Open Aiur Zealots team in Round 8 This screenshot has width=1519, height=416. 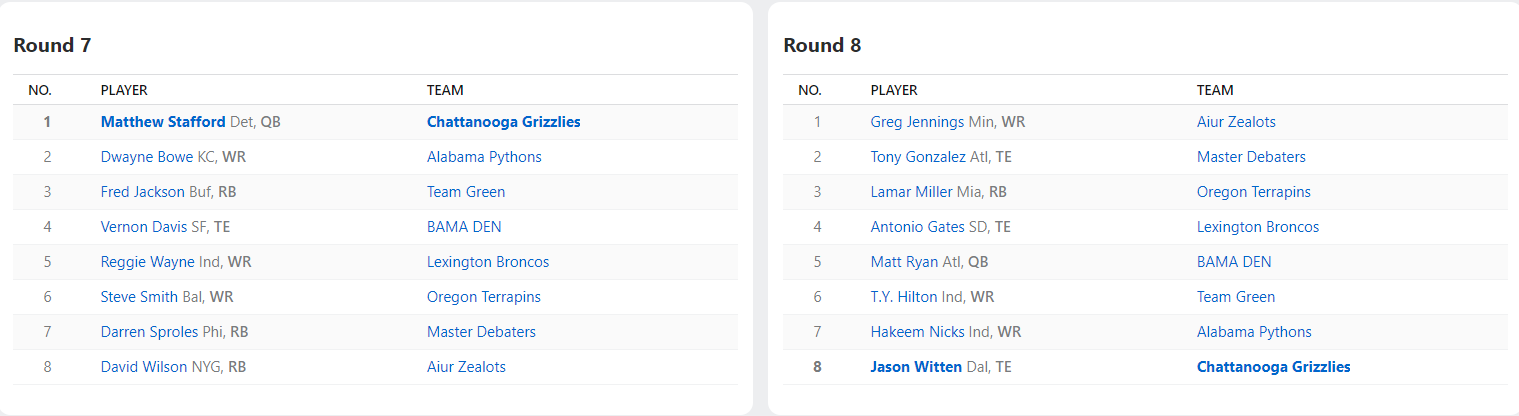(1236, 122)
